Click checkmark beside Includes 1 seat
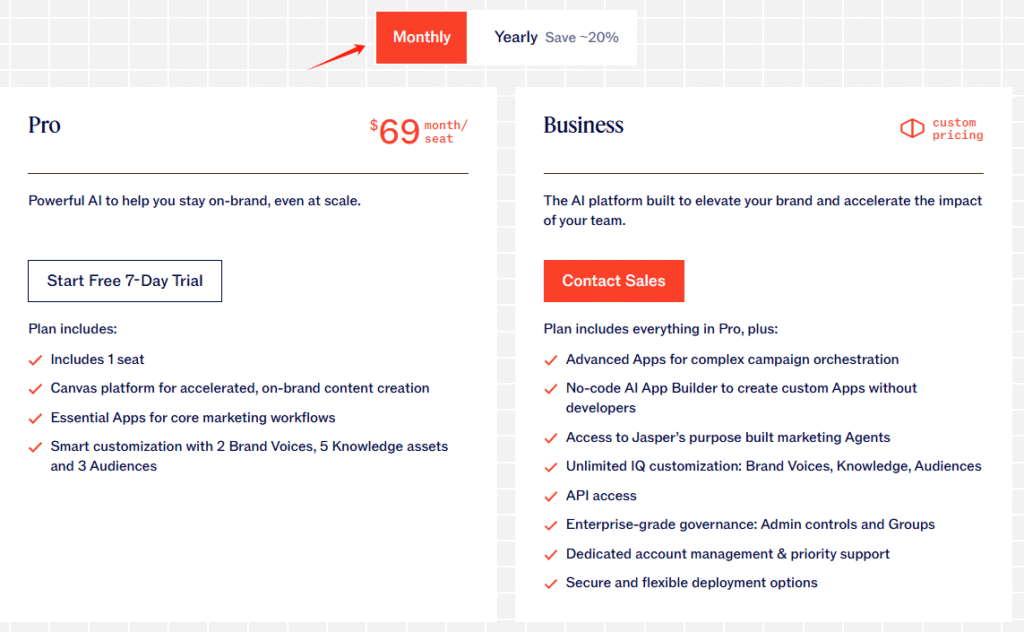Screen dimensions: 1024x632 click(x=35, y=359)
